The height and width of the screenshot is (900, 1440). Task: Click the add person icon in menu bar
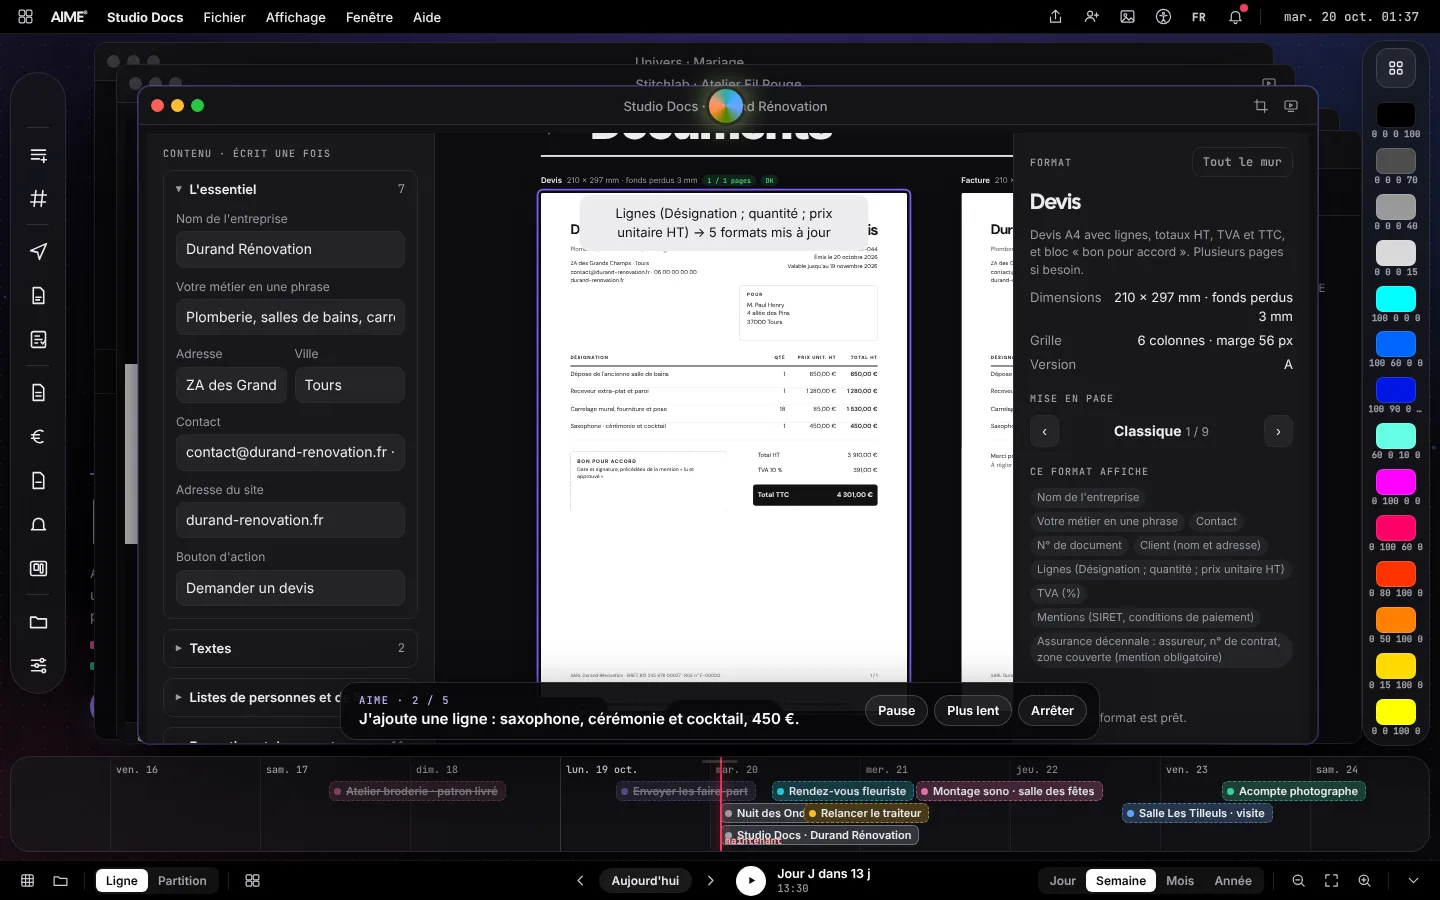(x=1091, y=17)
